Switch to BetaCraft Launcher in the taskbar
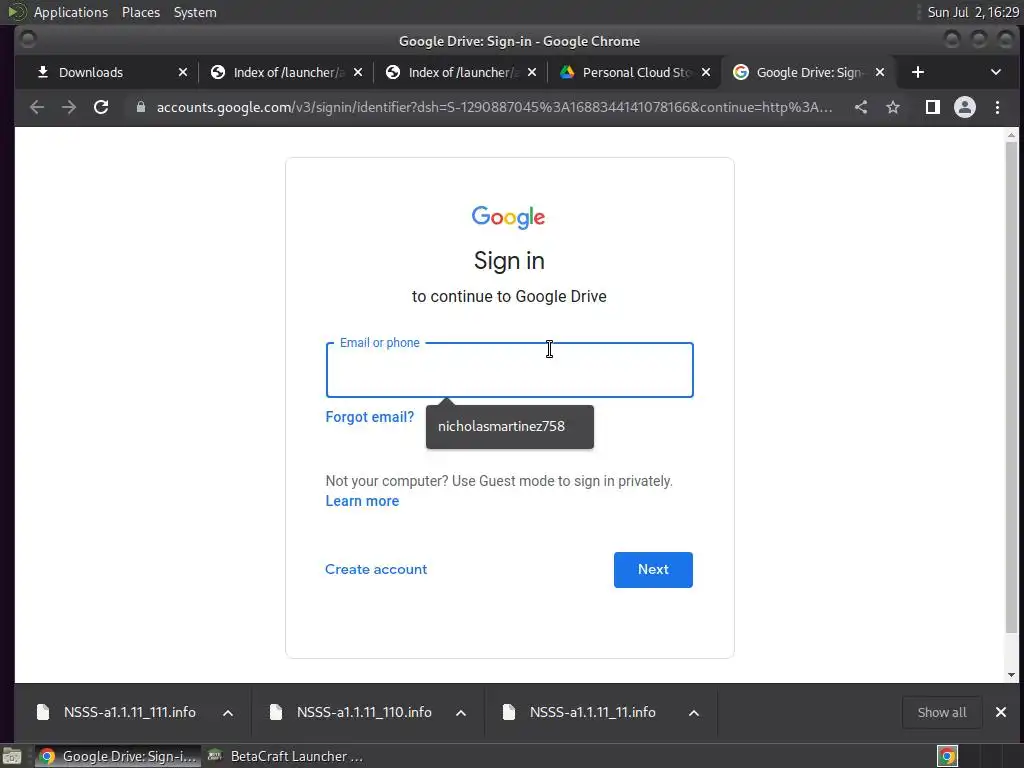The width and height of the screenshot is (1024, 768). tap(286, 756)
